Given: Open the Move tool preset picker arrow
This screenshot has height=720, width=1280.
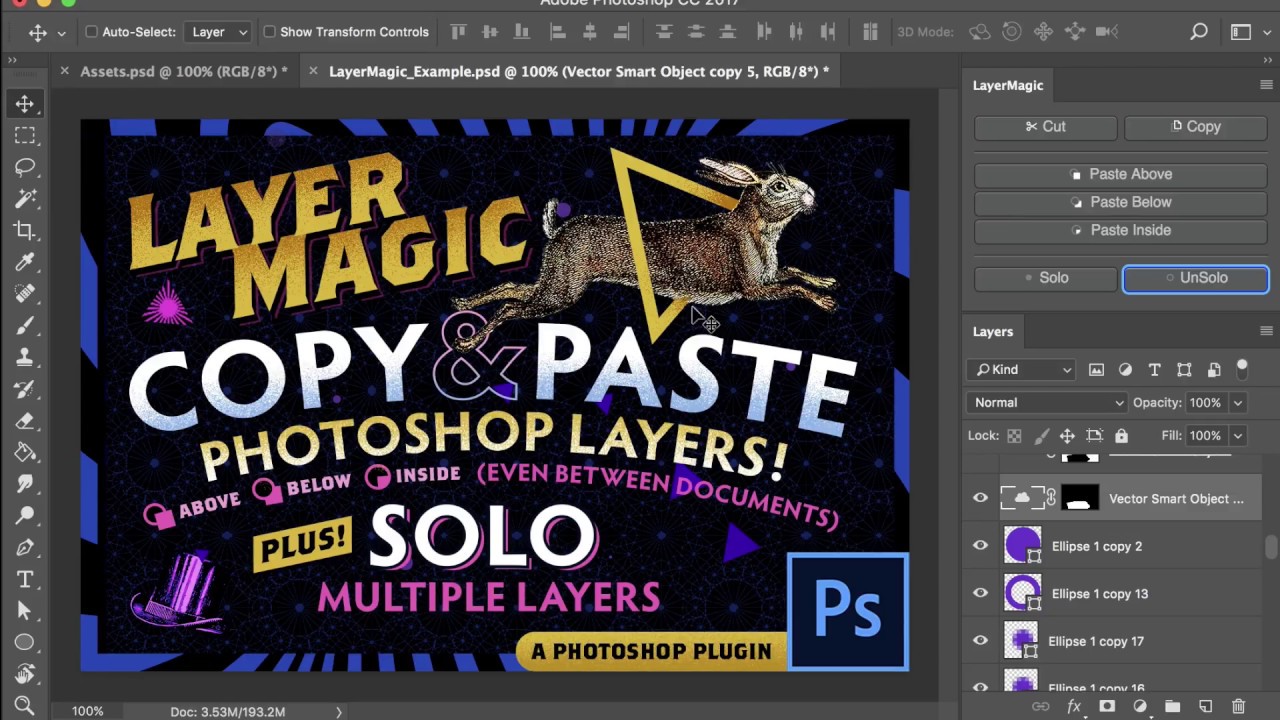Looking at the screenshot, I should click(61, 33).
